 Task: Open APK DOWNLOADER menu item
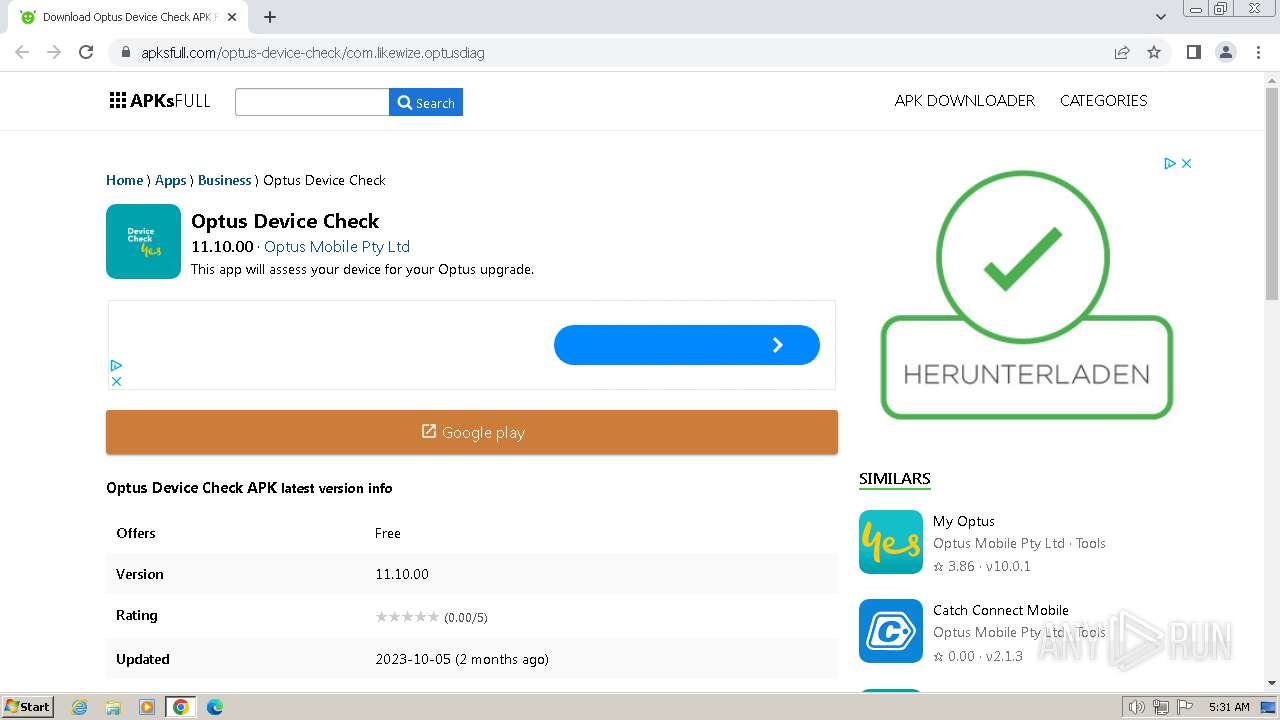tap(965, 100)
